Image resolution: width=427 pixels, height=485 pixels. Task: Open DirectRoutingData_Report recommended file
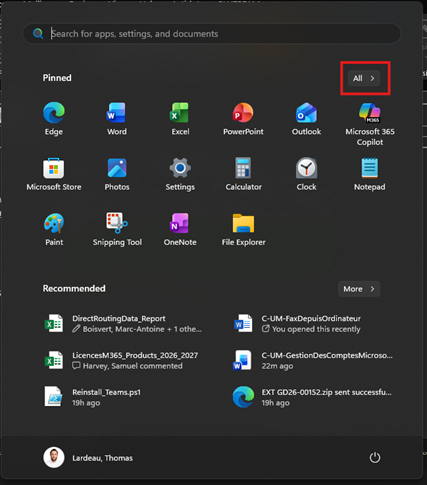pos(124,324)
